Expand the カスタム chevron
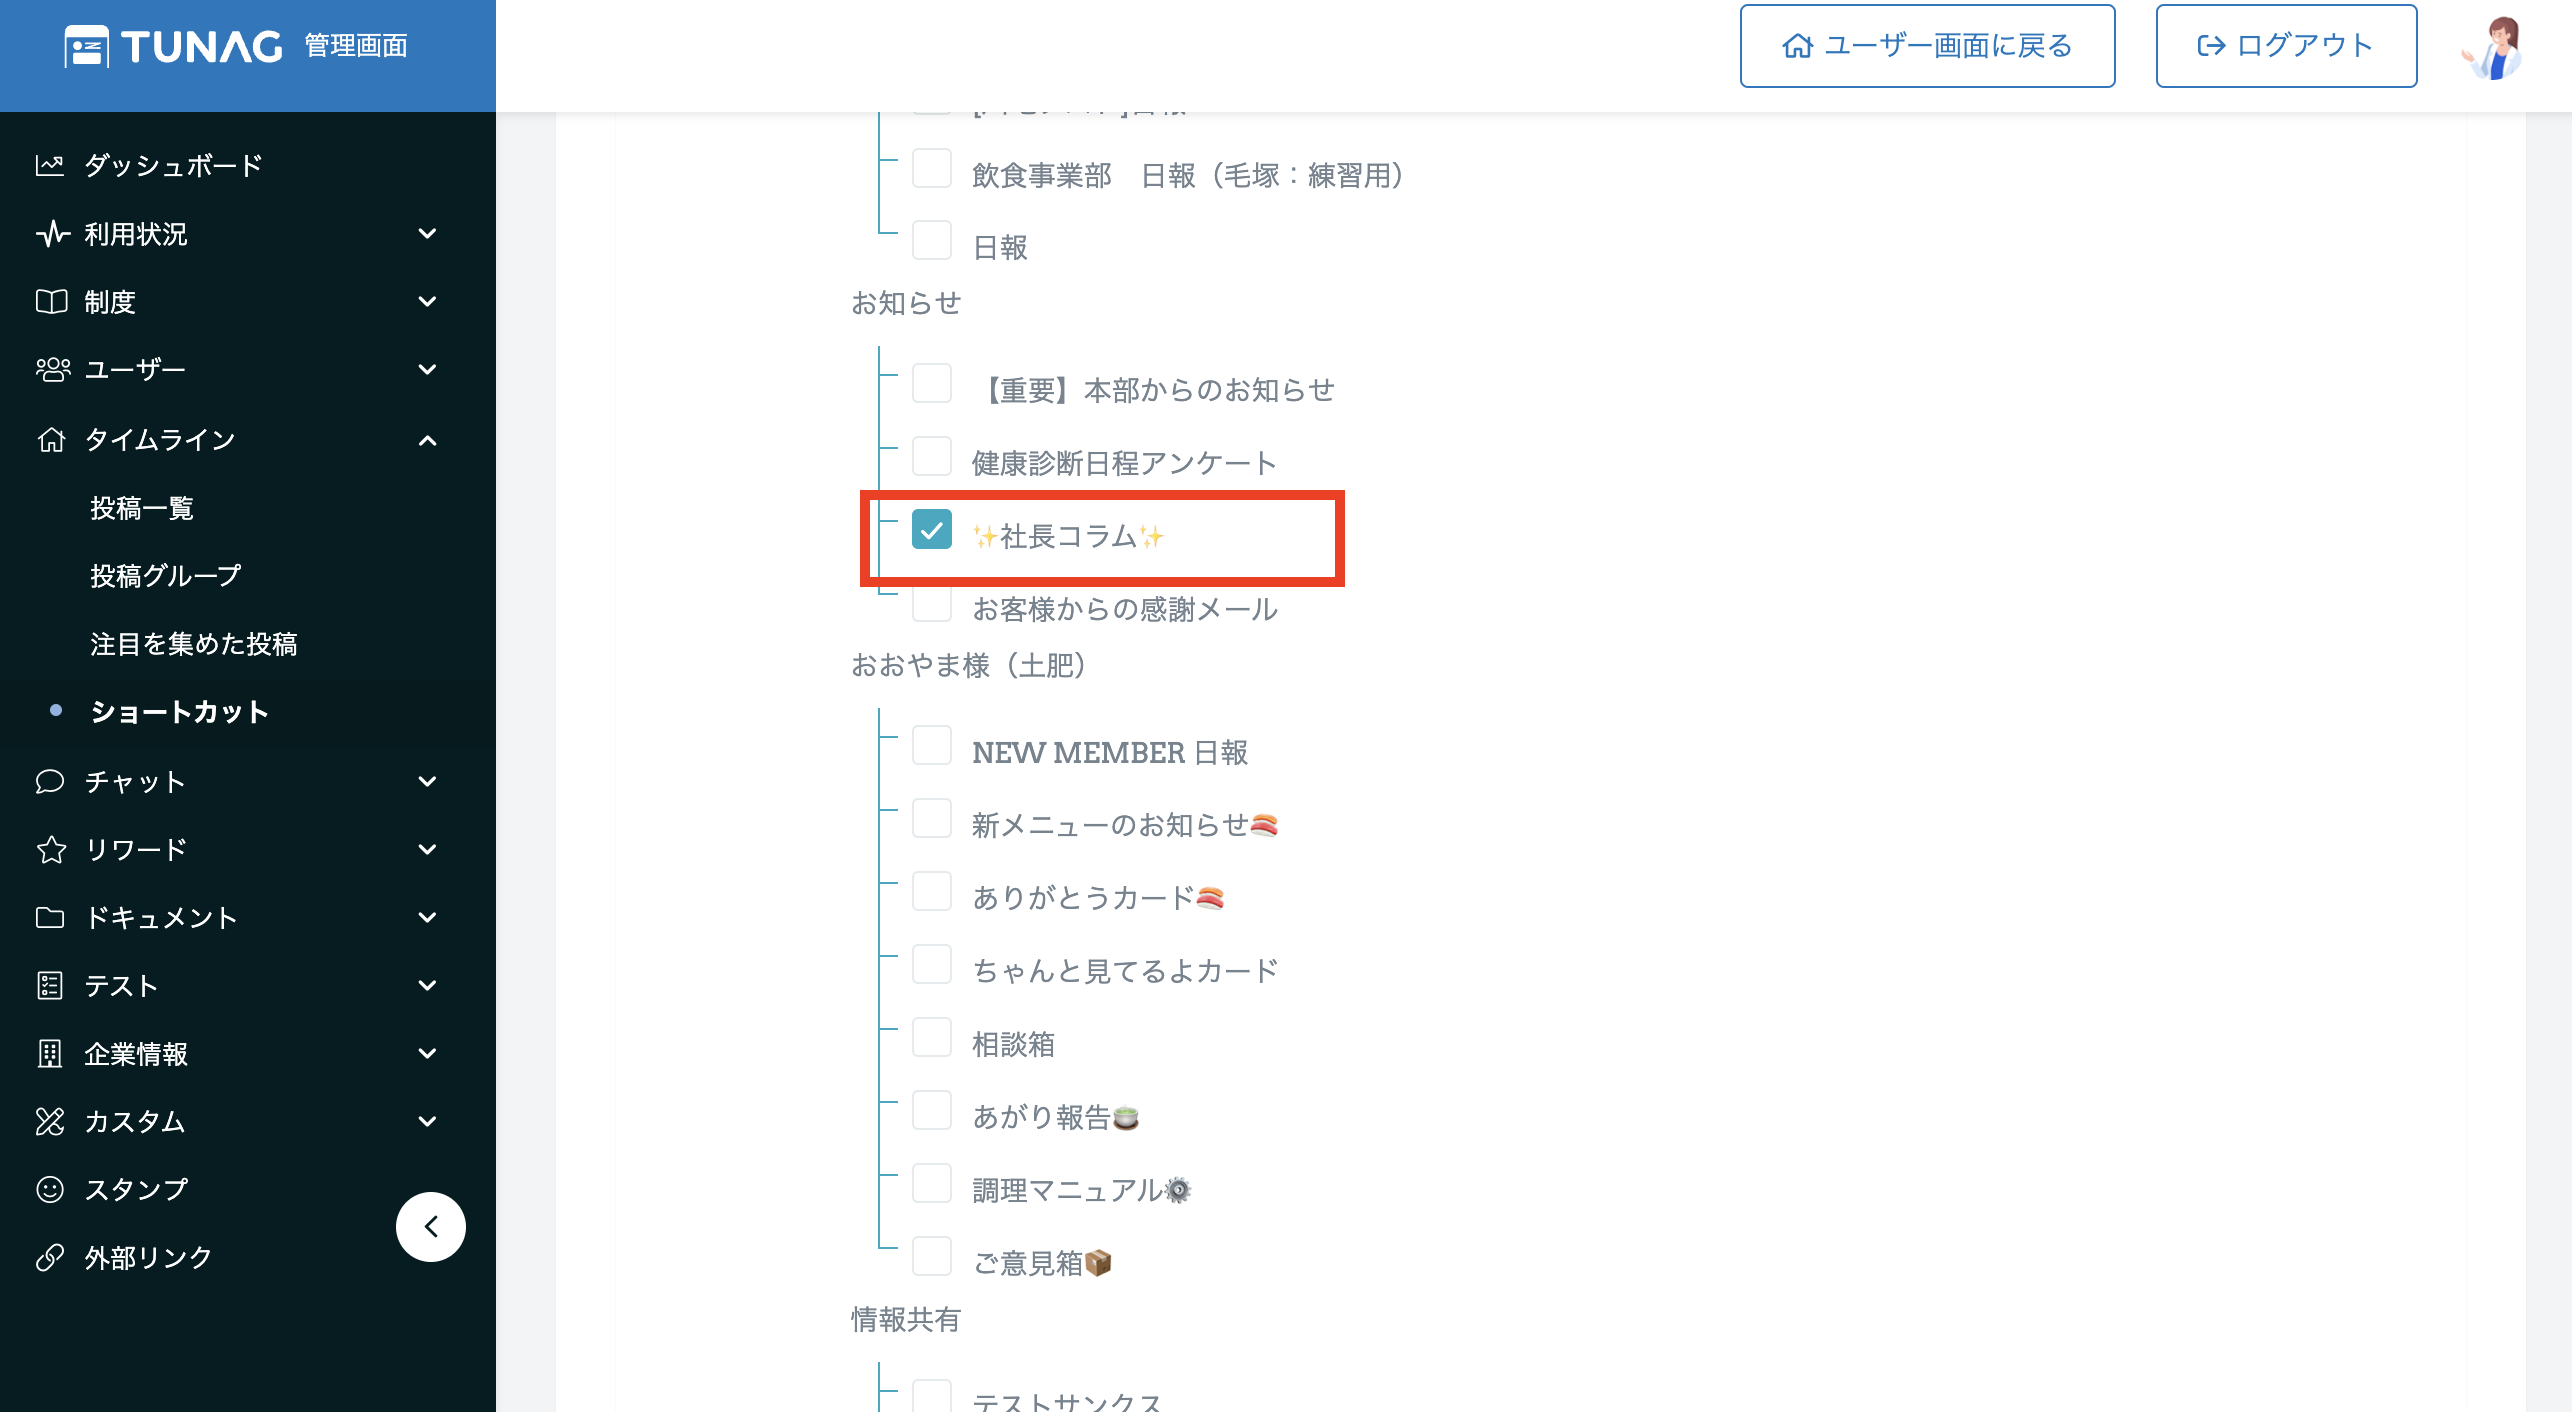The height and width of the screenshot is (1412, 2572). point(427,1121)
